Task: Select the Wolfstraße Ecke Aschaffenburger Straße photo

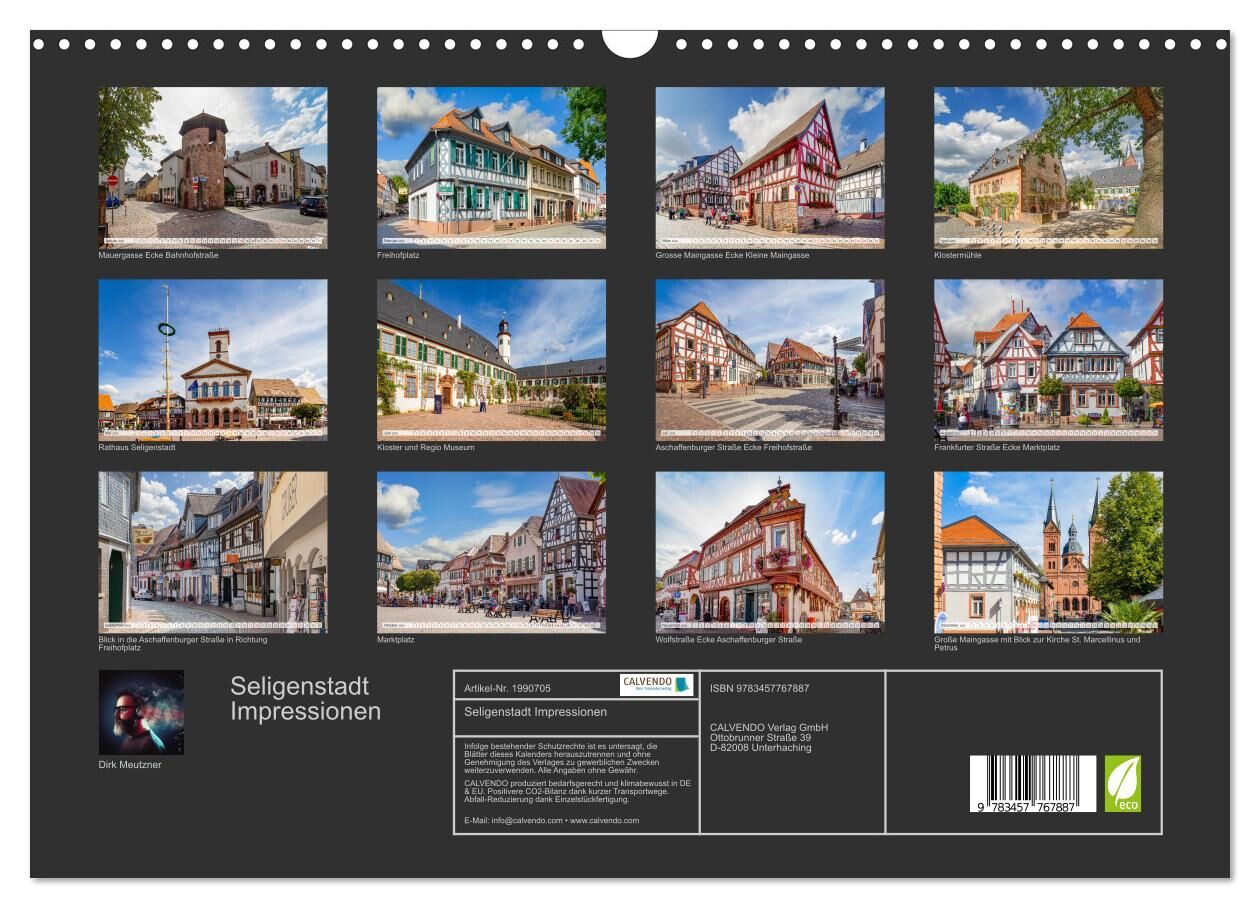Action: [x=769, y=552]
